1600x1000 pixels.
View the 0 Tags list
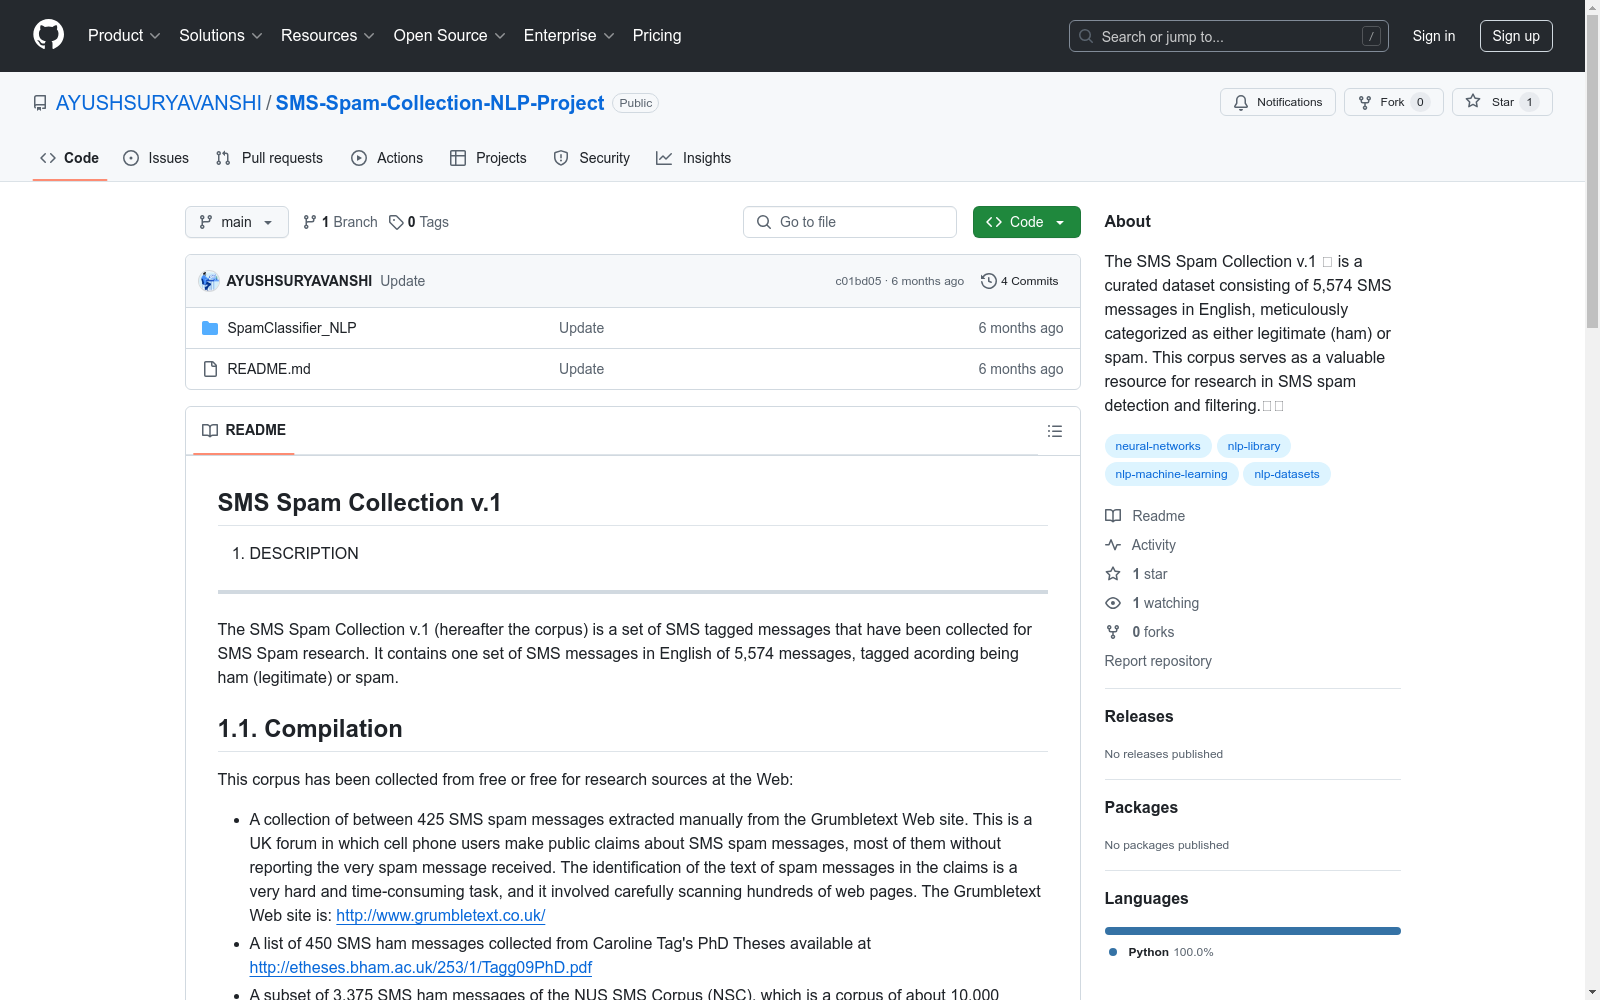(x=419, y=222)
